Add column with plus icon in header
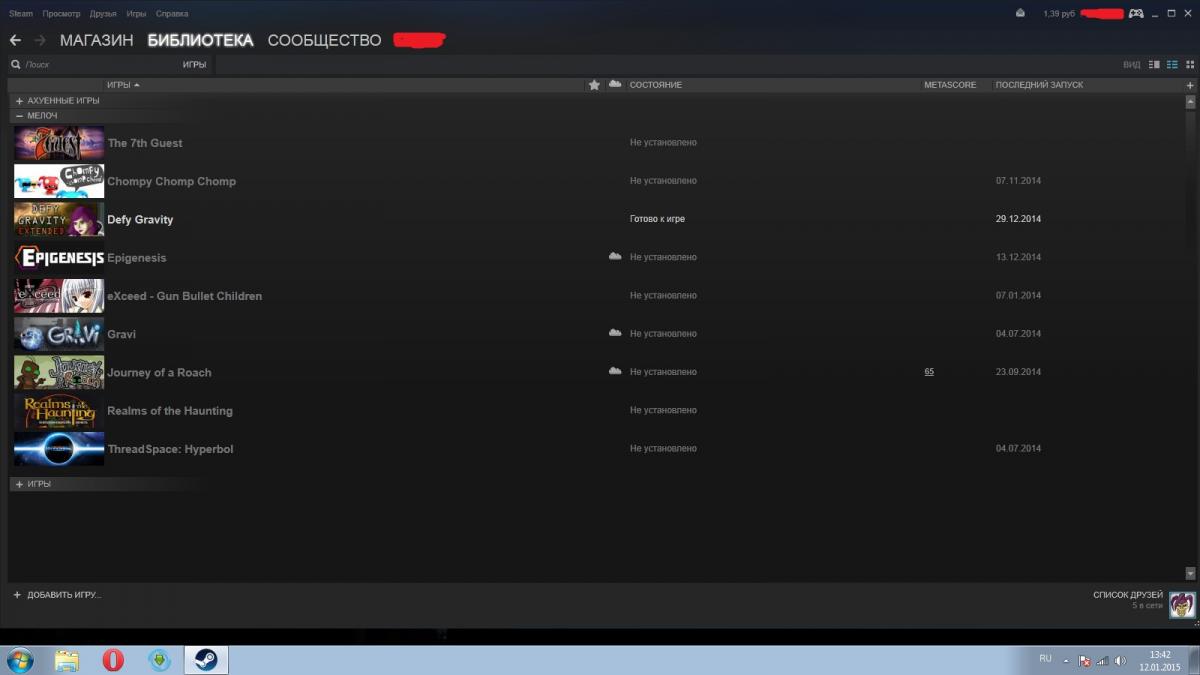The width and height of the screenshot is (1200, 675). pos(1190,85)
